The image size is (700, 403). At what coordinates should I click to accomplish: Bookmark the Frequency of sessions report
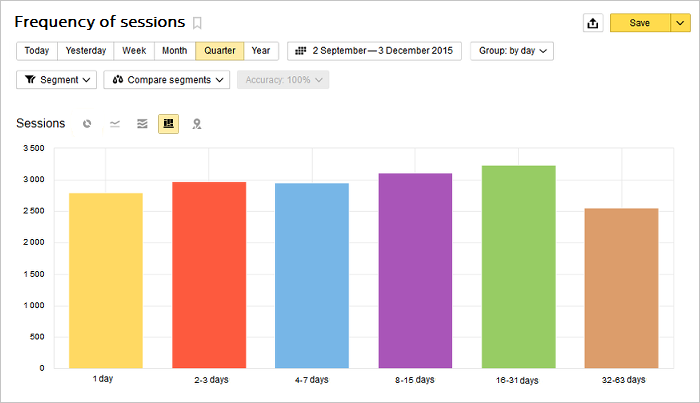pos(197,23)
